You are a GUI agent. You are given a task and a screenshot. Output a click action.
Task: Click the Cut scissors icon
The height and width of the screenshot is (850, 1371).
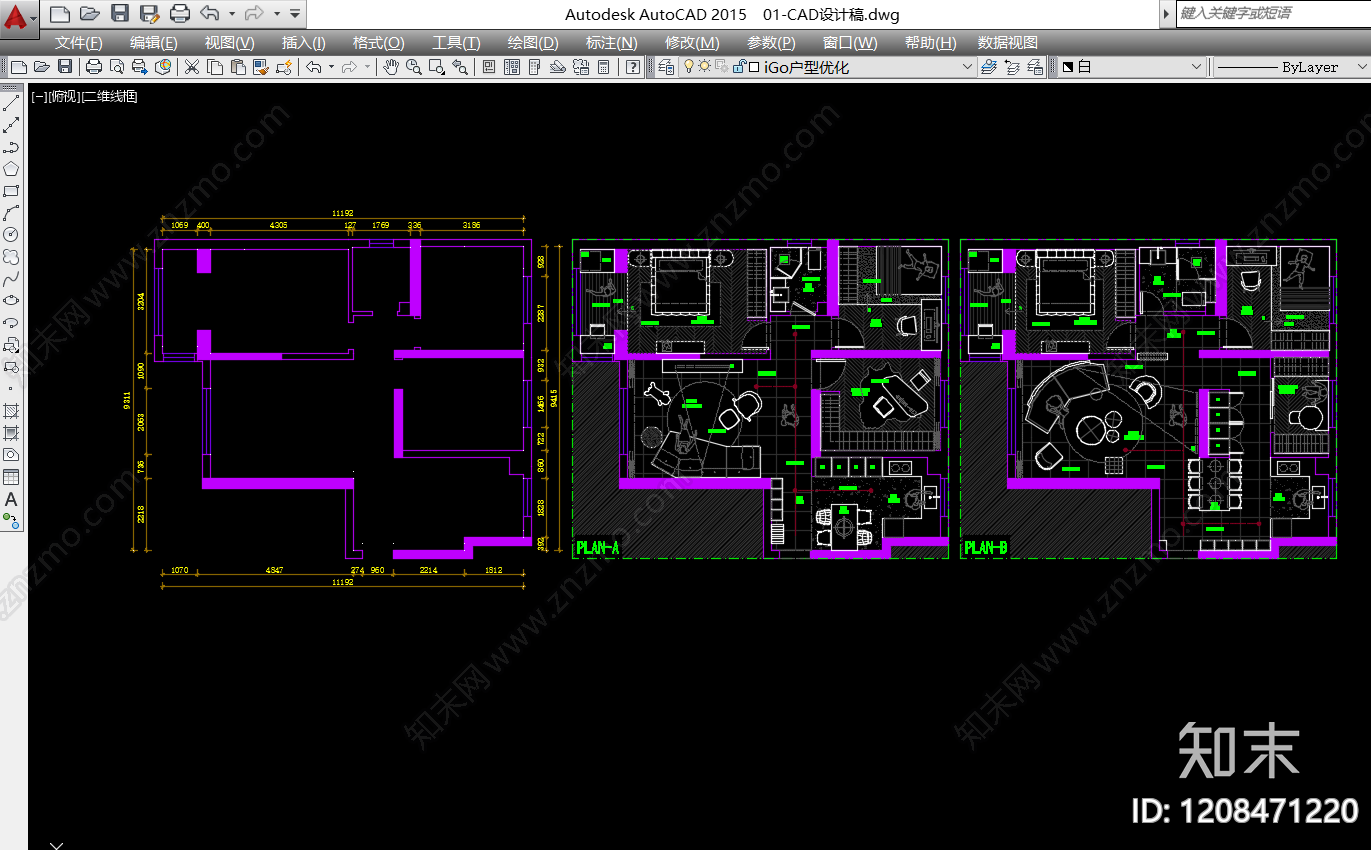click(x=191, y=67)
